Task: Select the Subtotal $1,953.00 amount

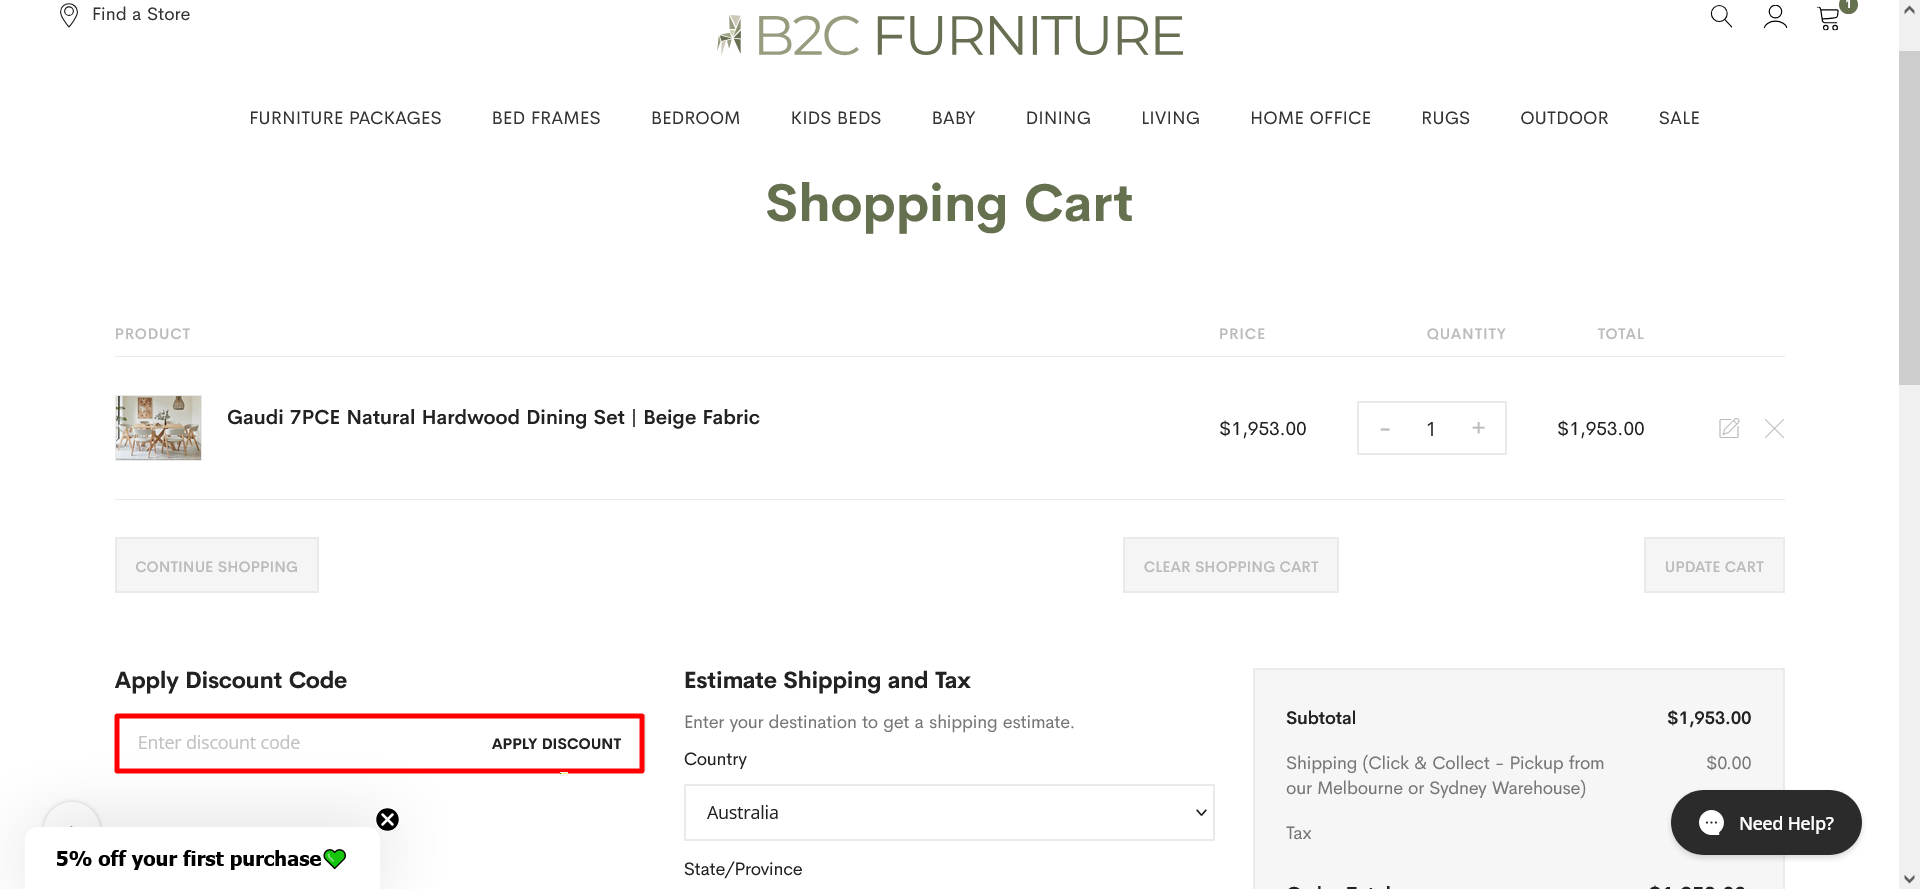Action: 1709,718
